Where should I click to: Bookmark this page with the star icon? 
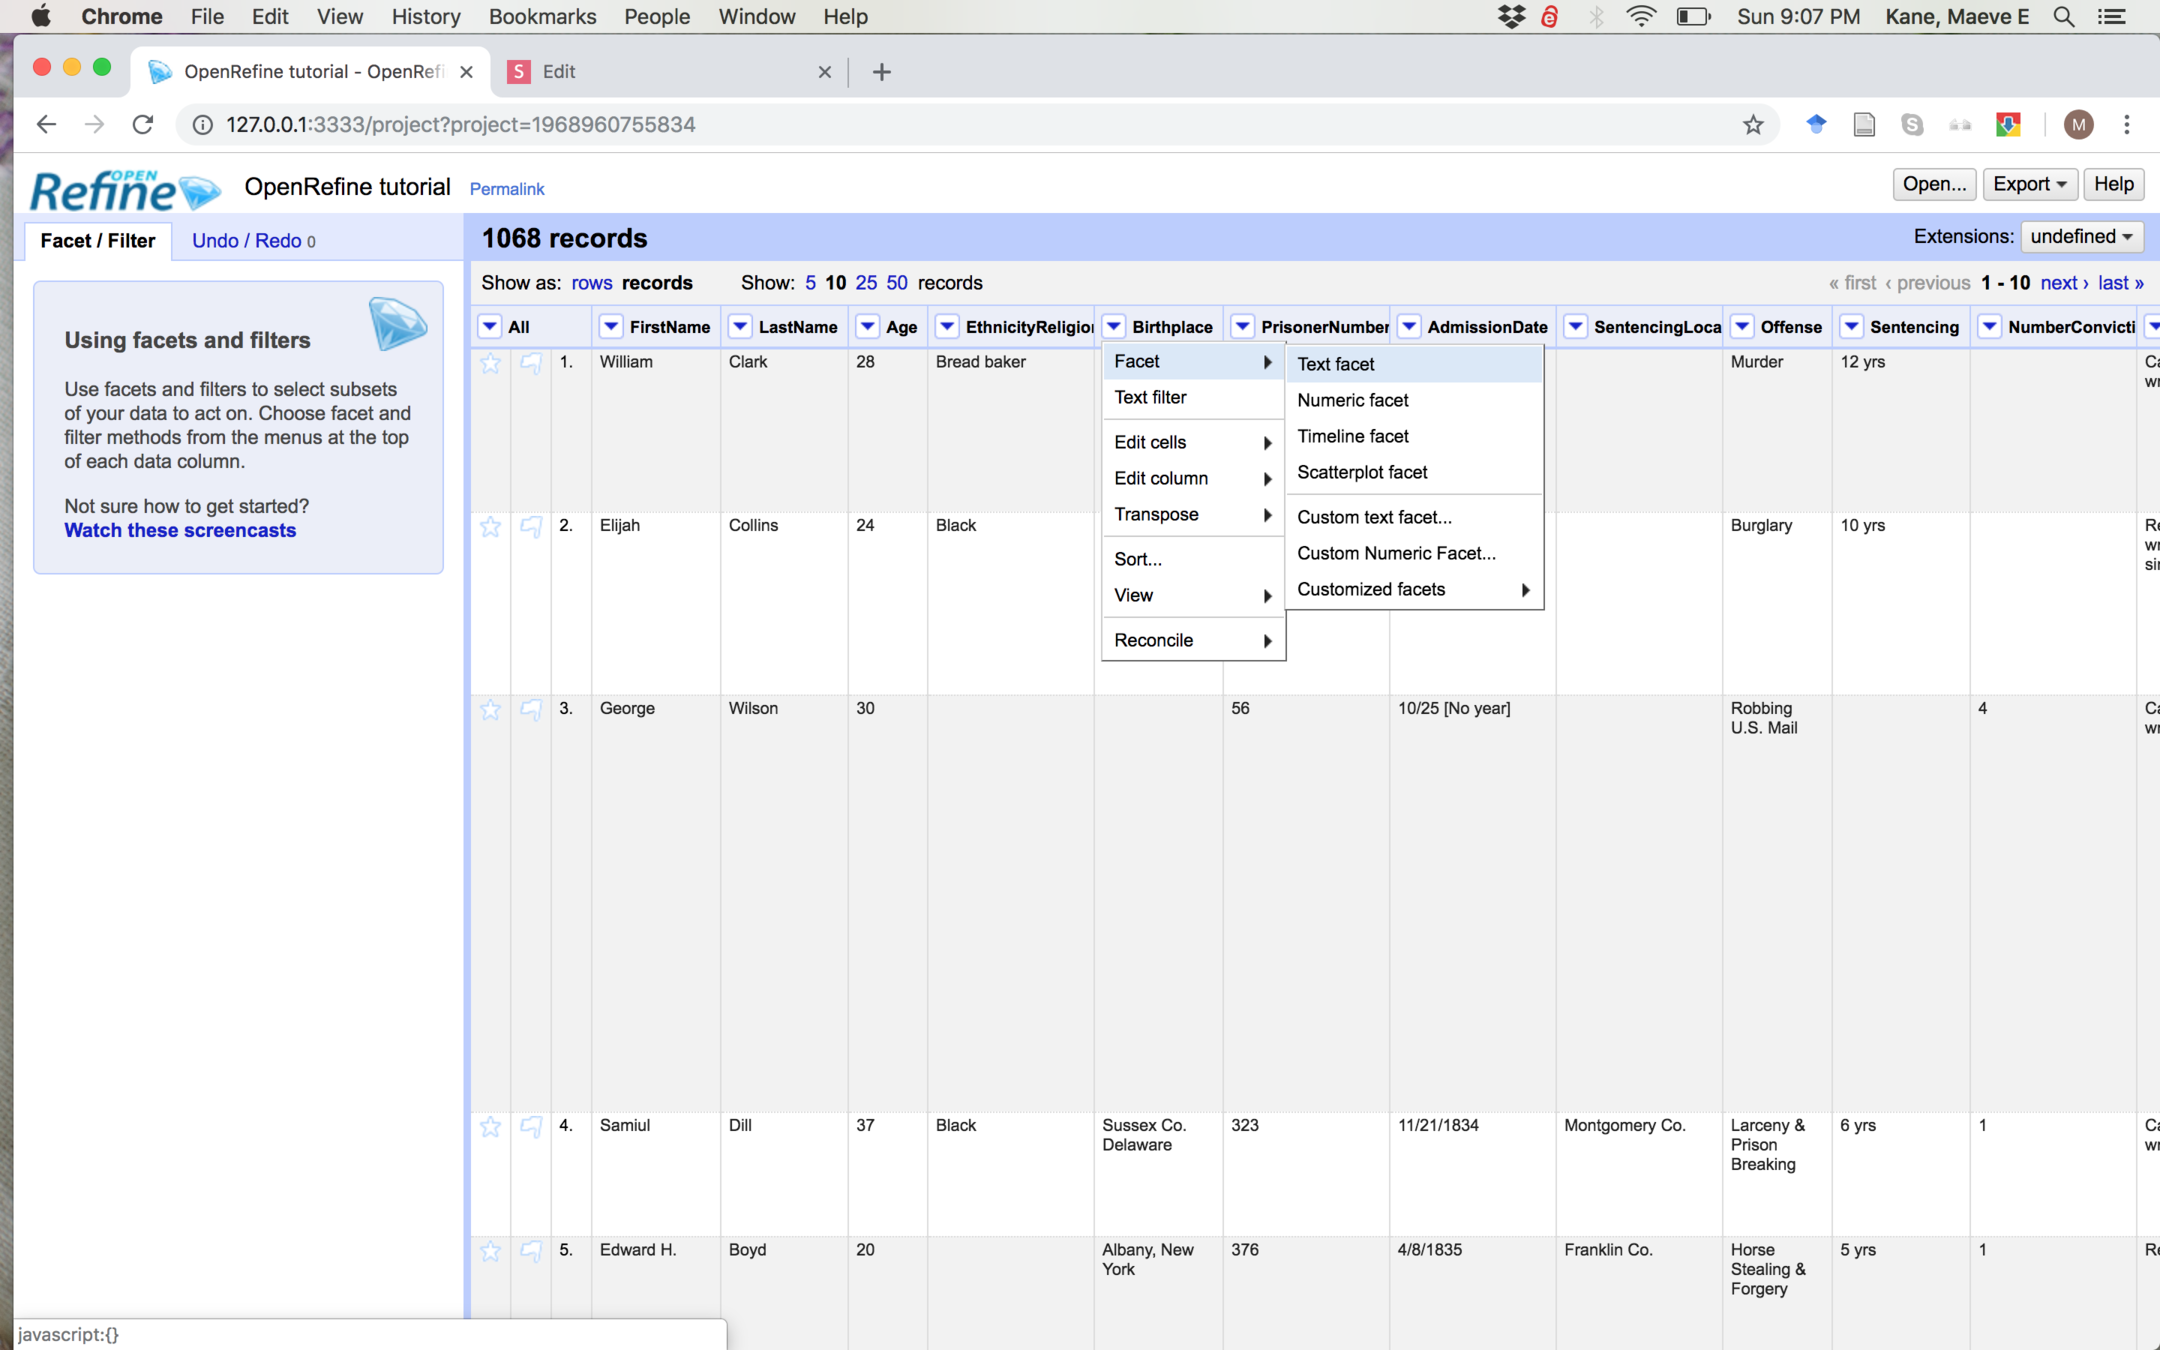(1753, 124)
